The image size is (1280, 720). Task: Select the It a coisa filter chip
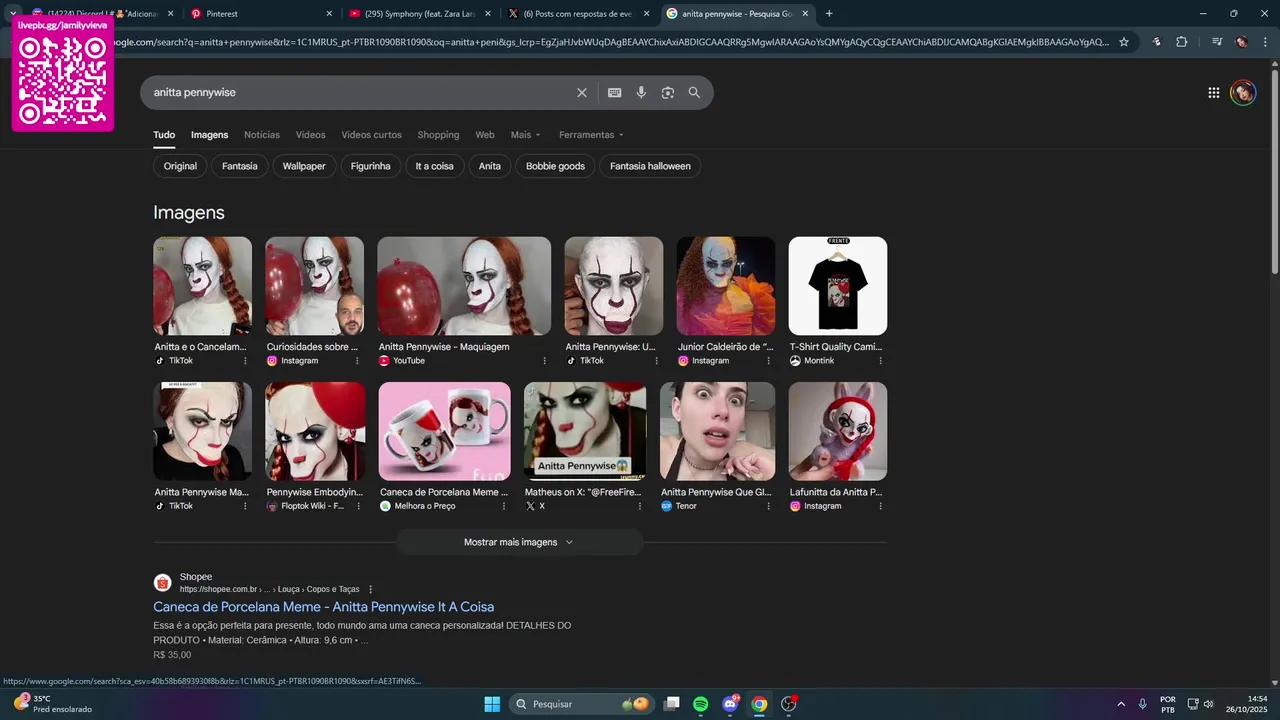pos(435,166)
